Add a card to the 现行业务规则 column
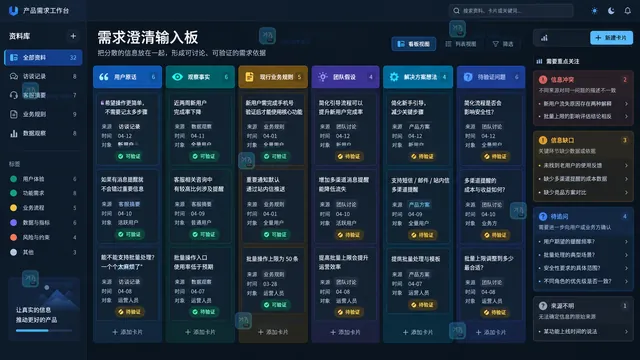This screenshot has width=640, height=360. point(273,332)
